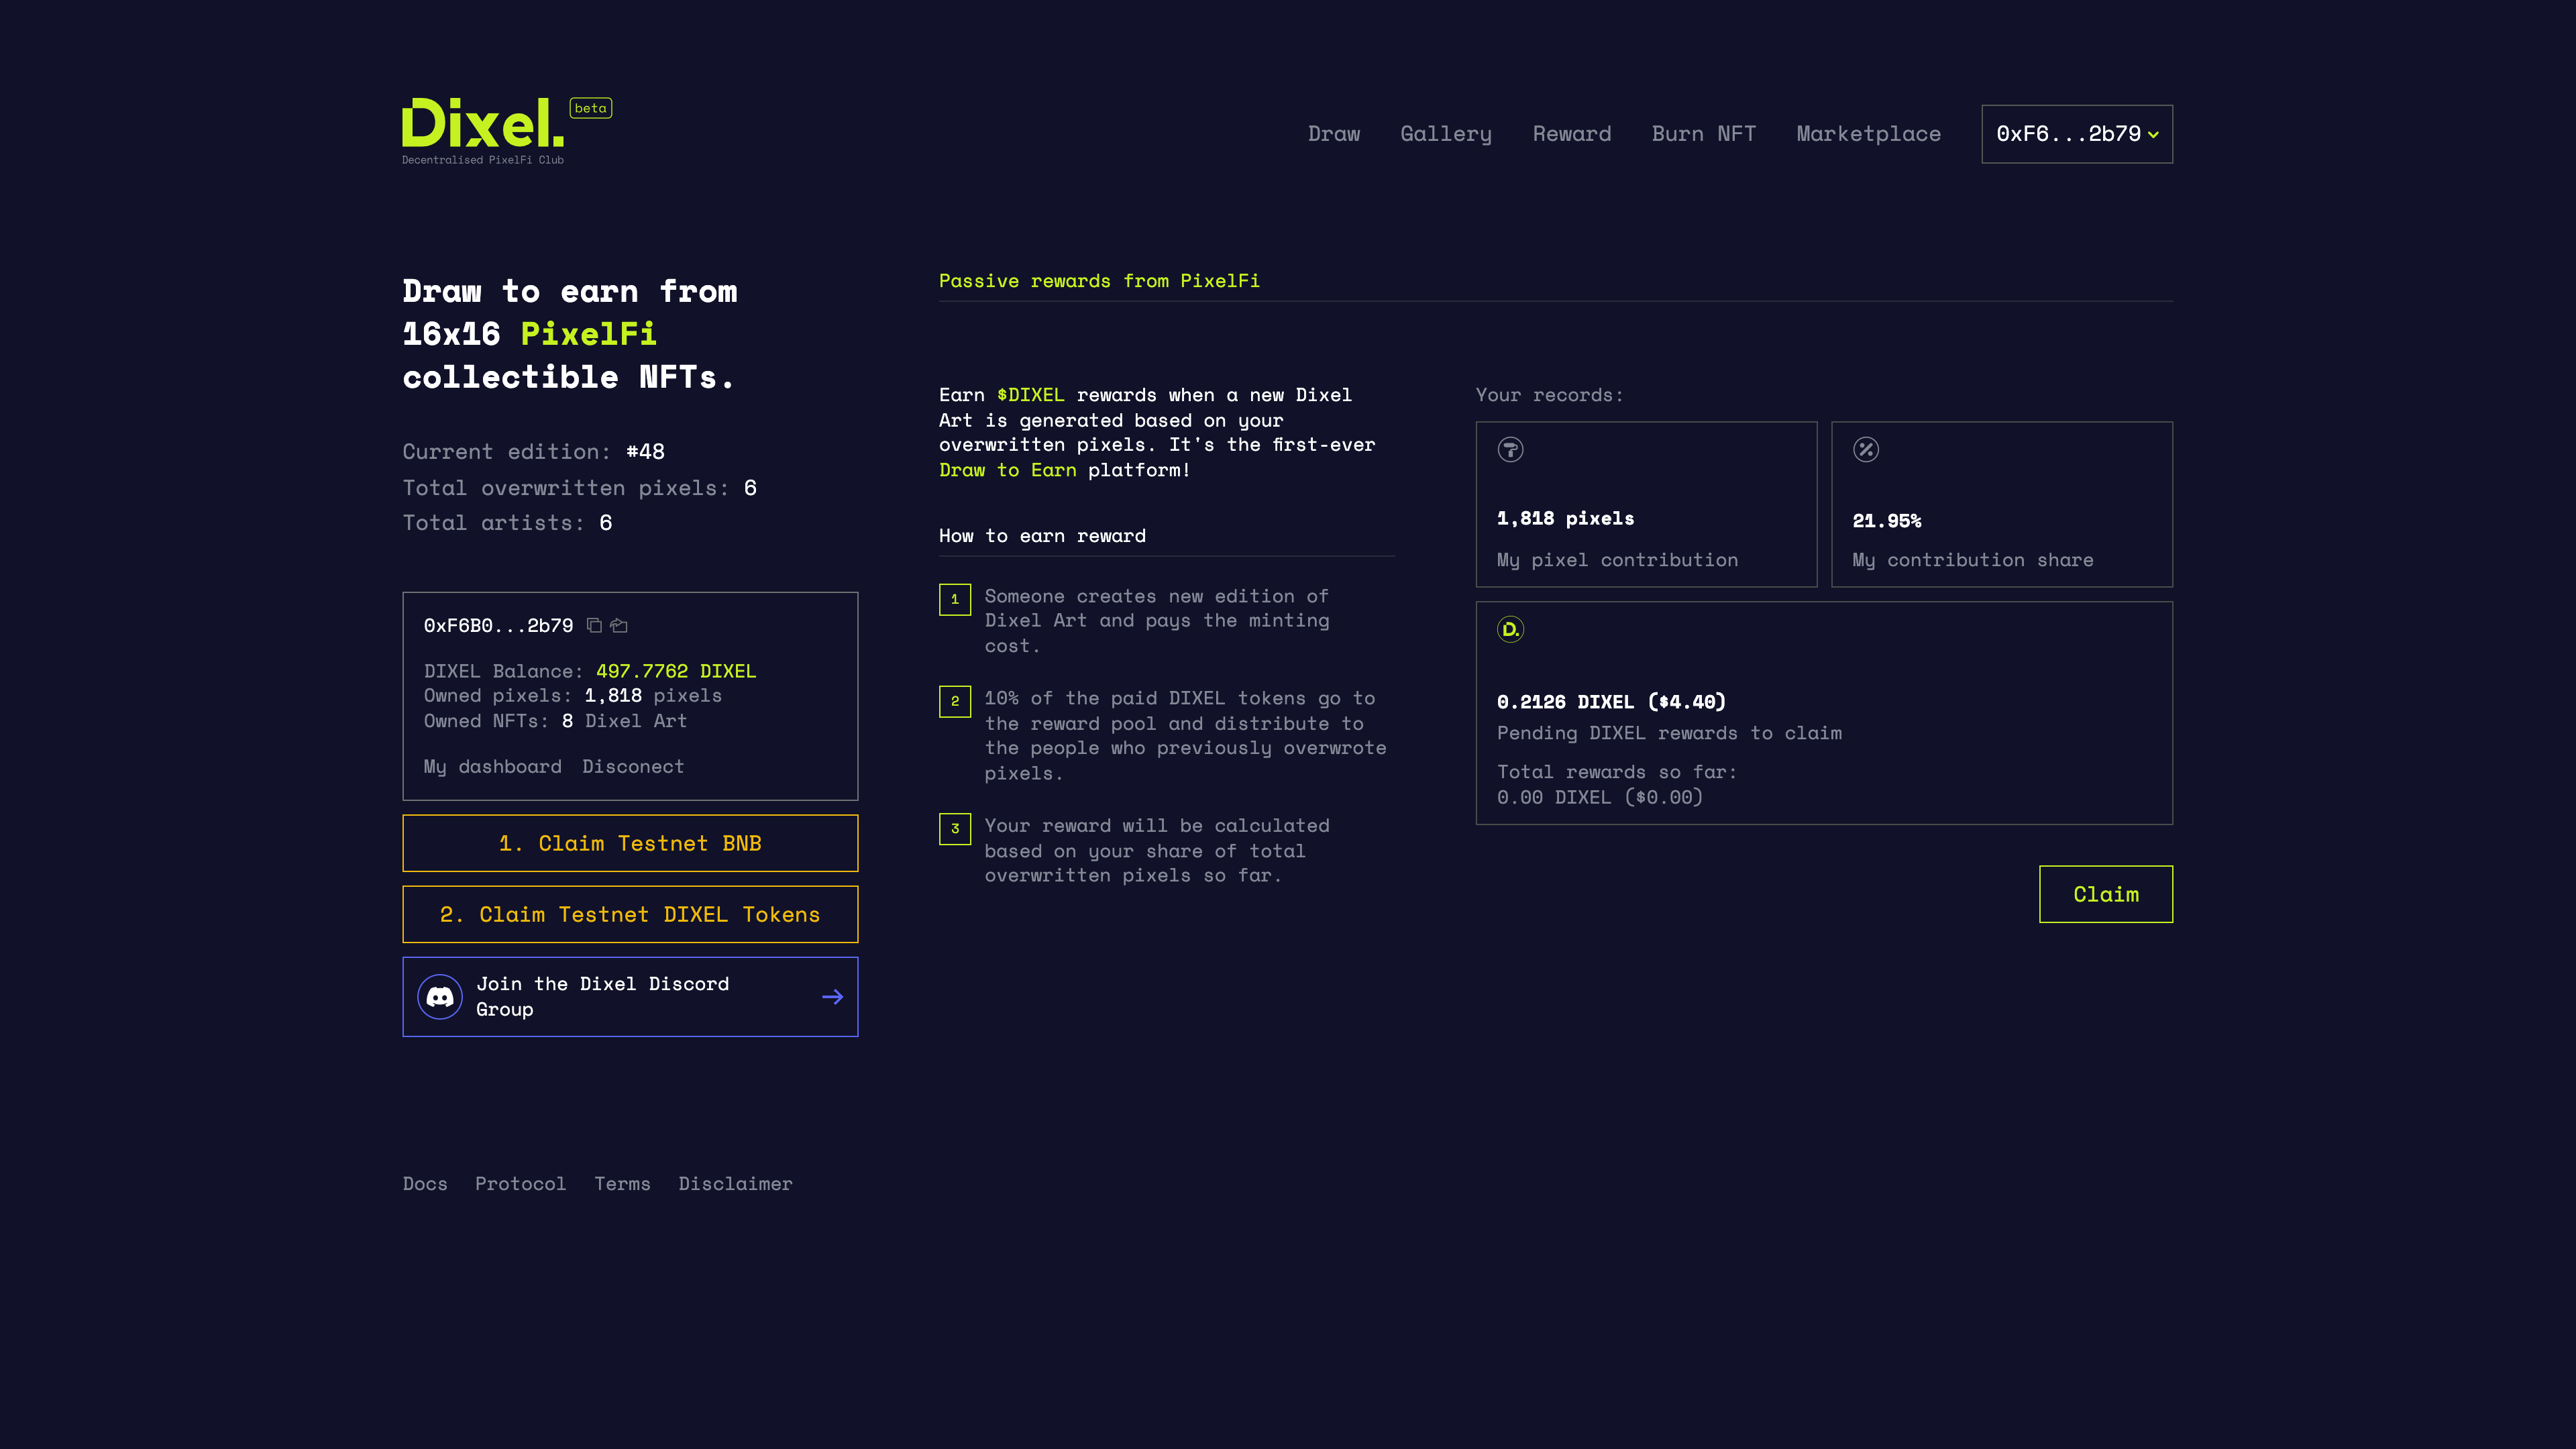Click the arrow on Discord banner
The image size is (2576, 1449).
coord(832,996)
